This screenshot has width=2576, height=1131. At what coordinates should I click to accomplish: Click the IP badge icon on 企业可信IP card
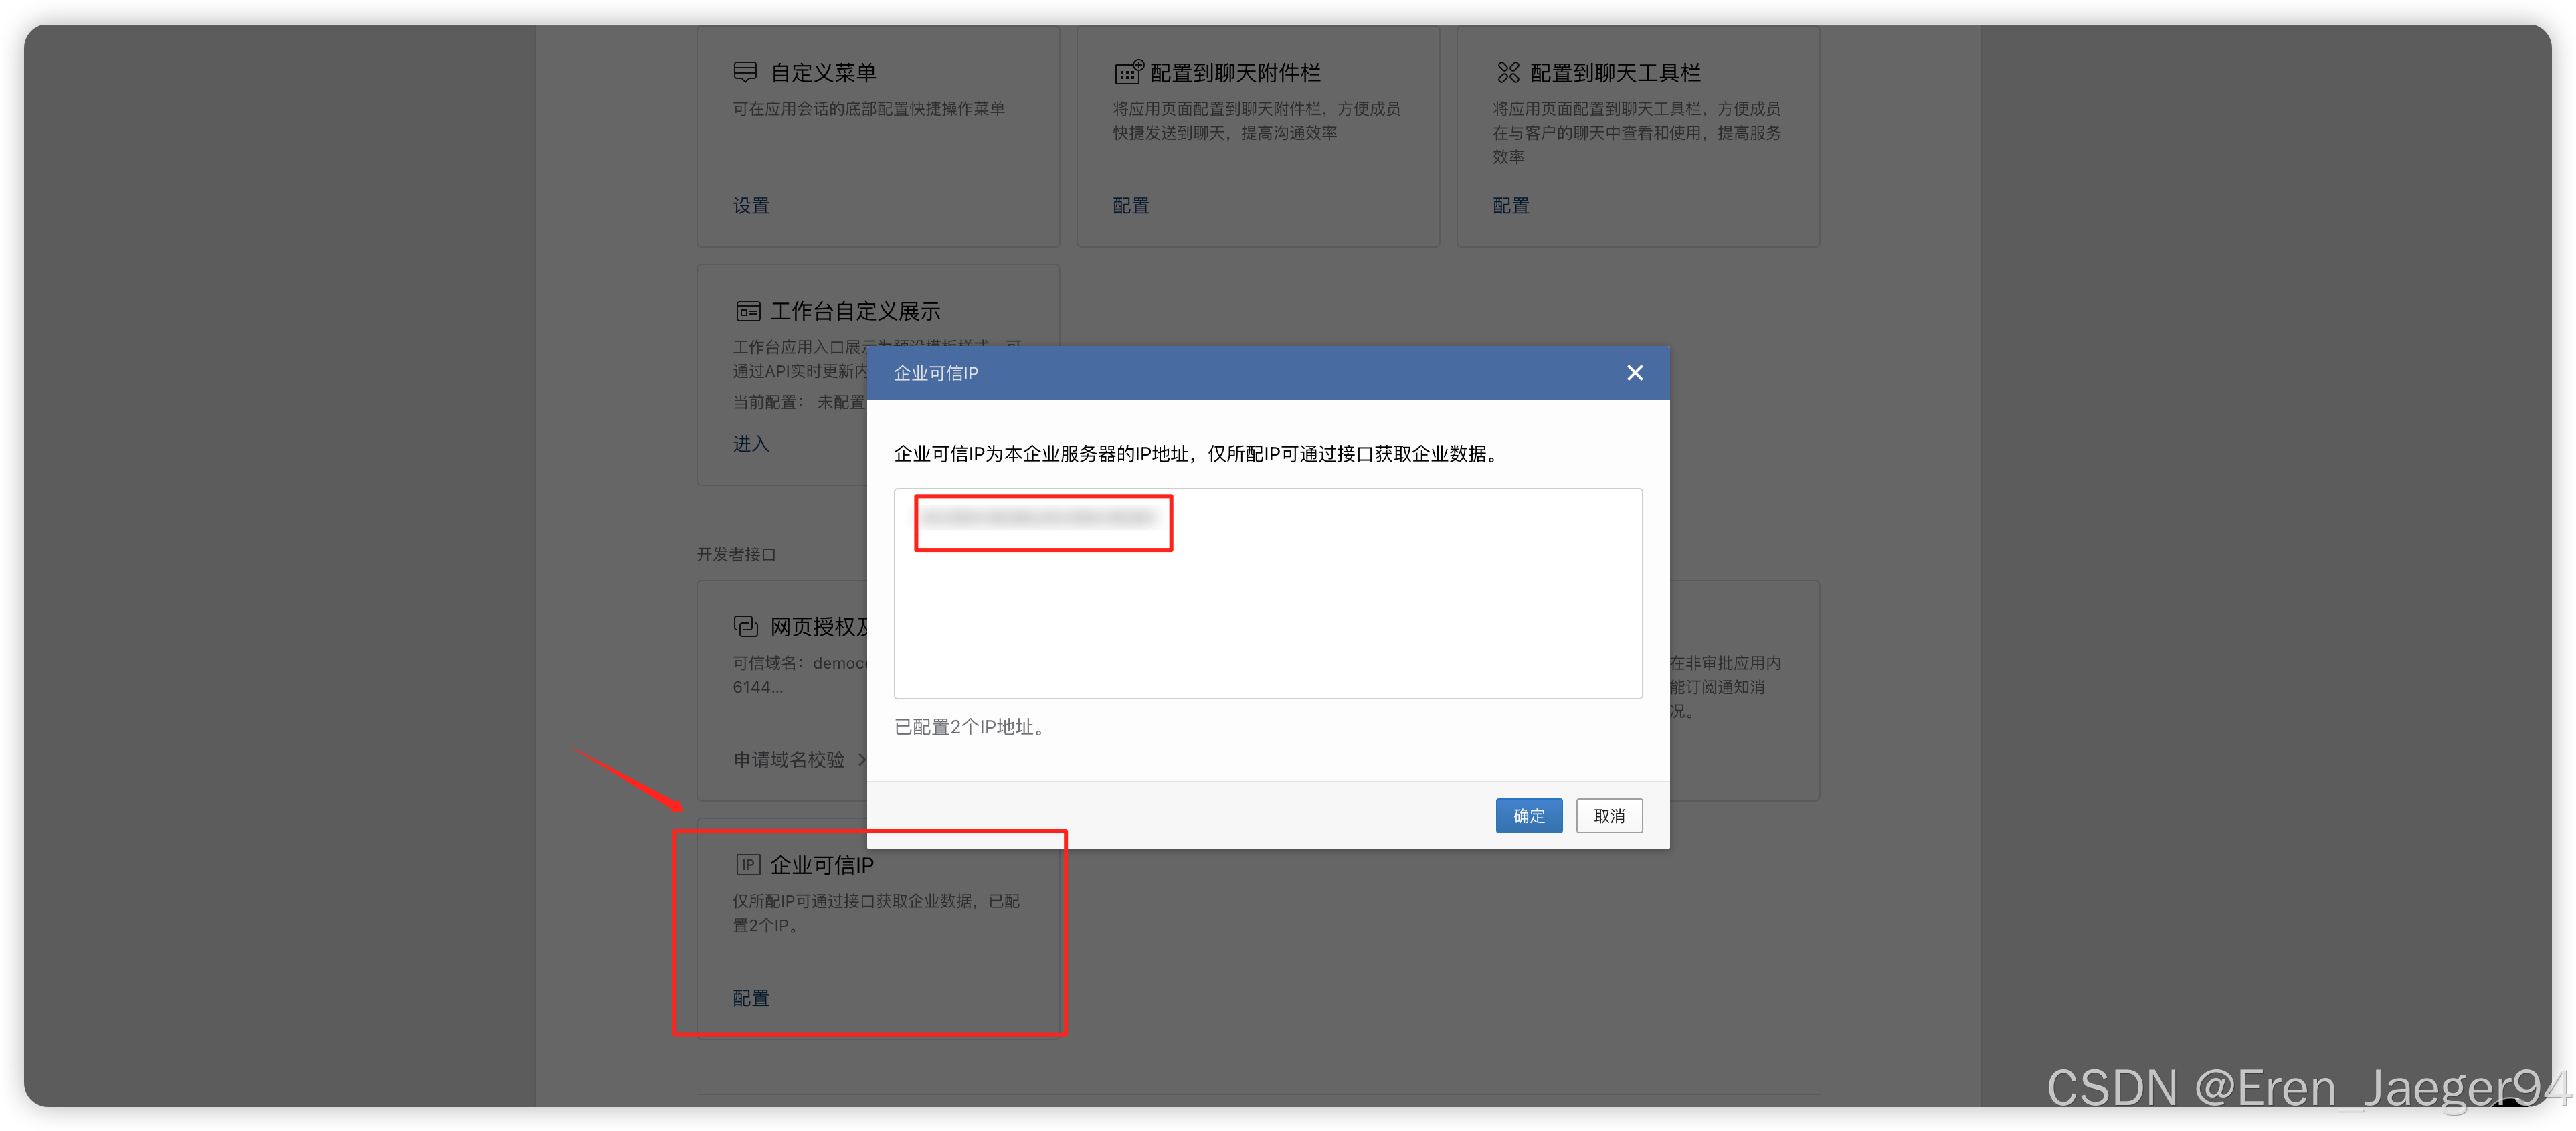coord(748,864)
